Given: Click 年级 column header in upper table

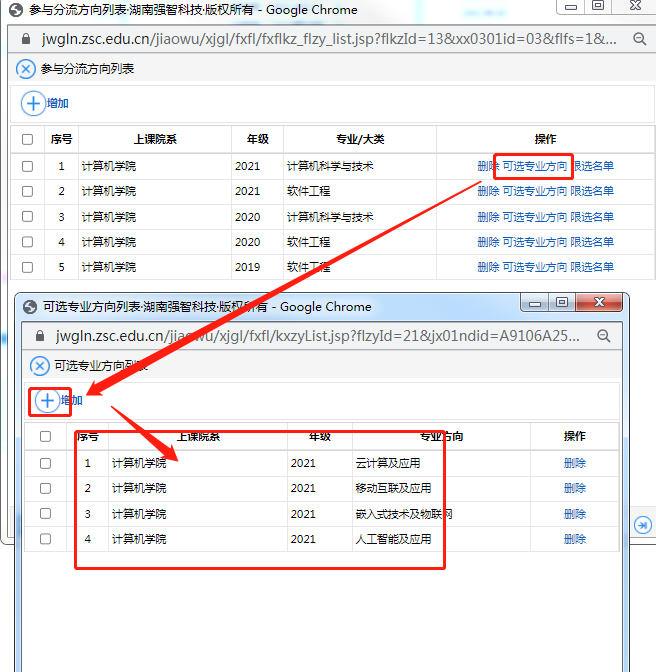Looking at the screenshot, I should (258, 139).
